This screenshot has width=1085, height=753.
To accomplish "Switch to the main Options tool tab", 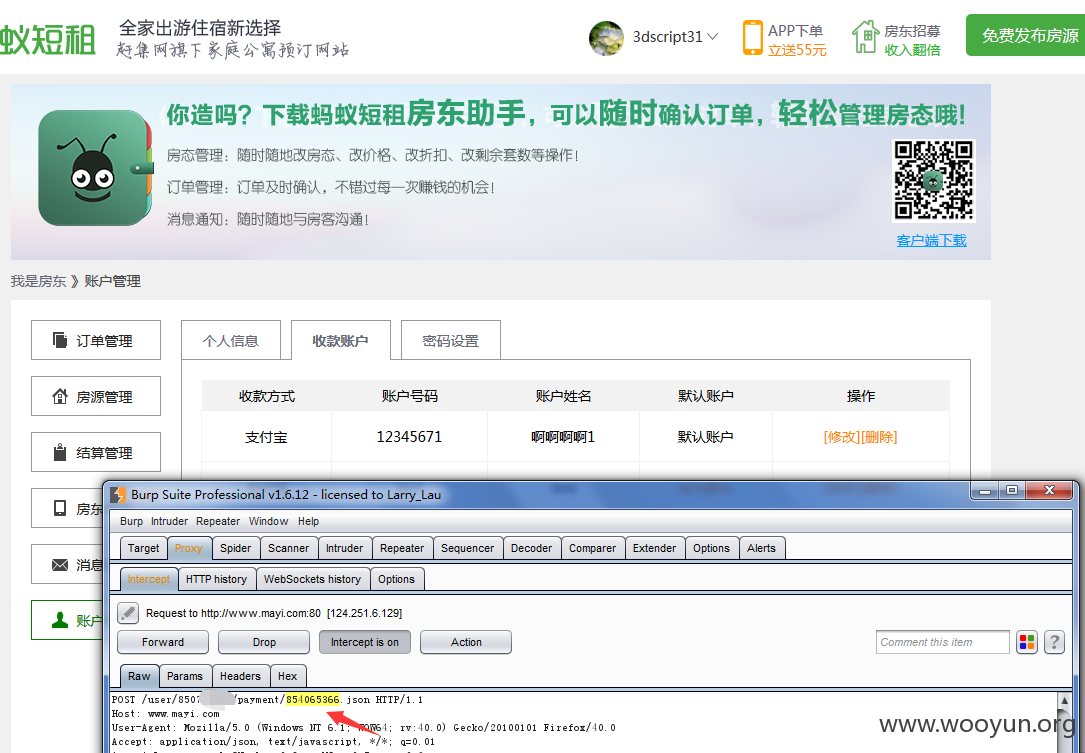I will pos(711,547).
